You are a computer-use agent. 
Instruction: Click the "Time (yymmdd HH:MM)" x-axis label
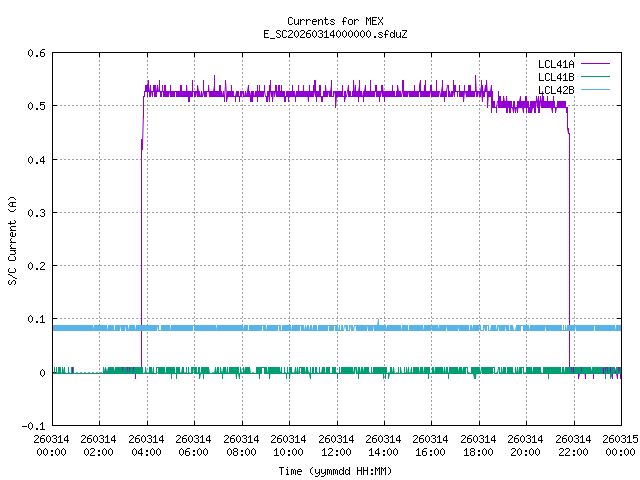tap(335, 470)
